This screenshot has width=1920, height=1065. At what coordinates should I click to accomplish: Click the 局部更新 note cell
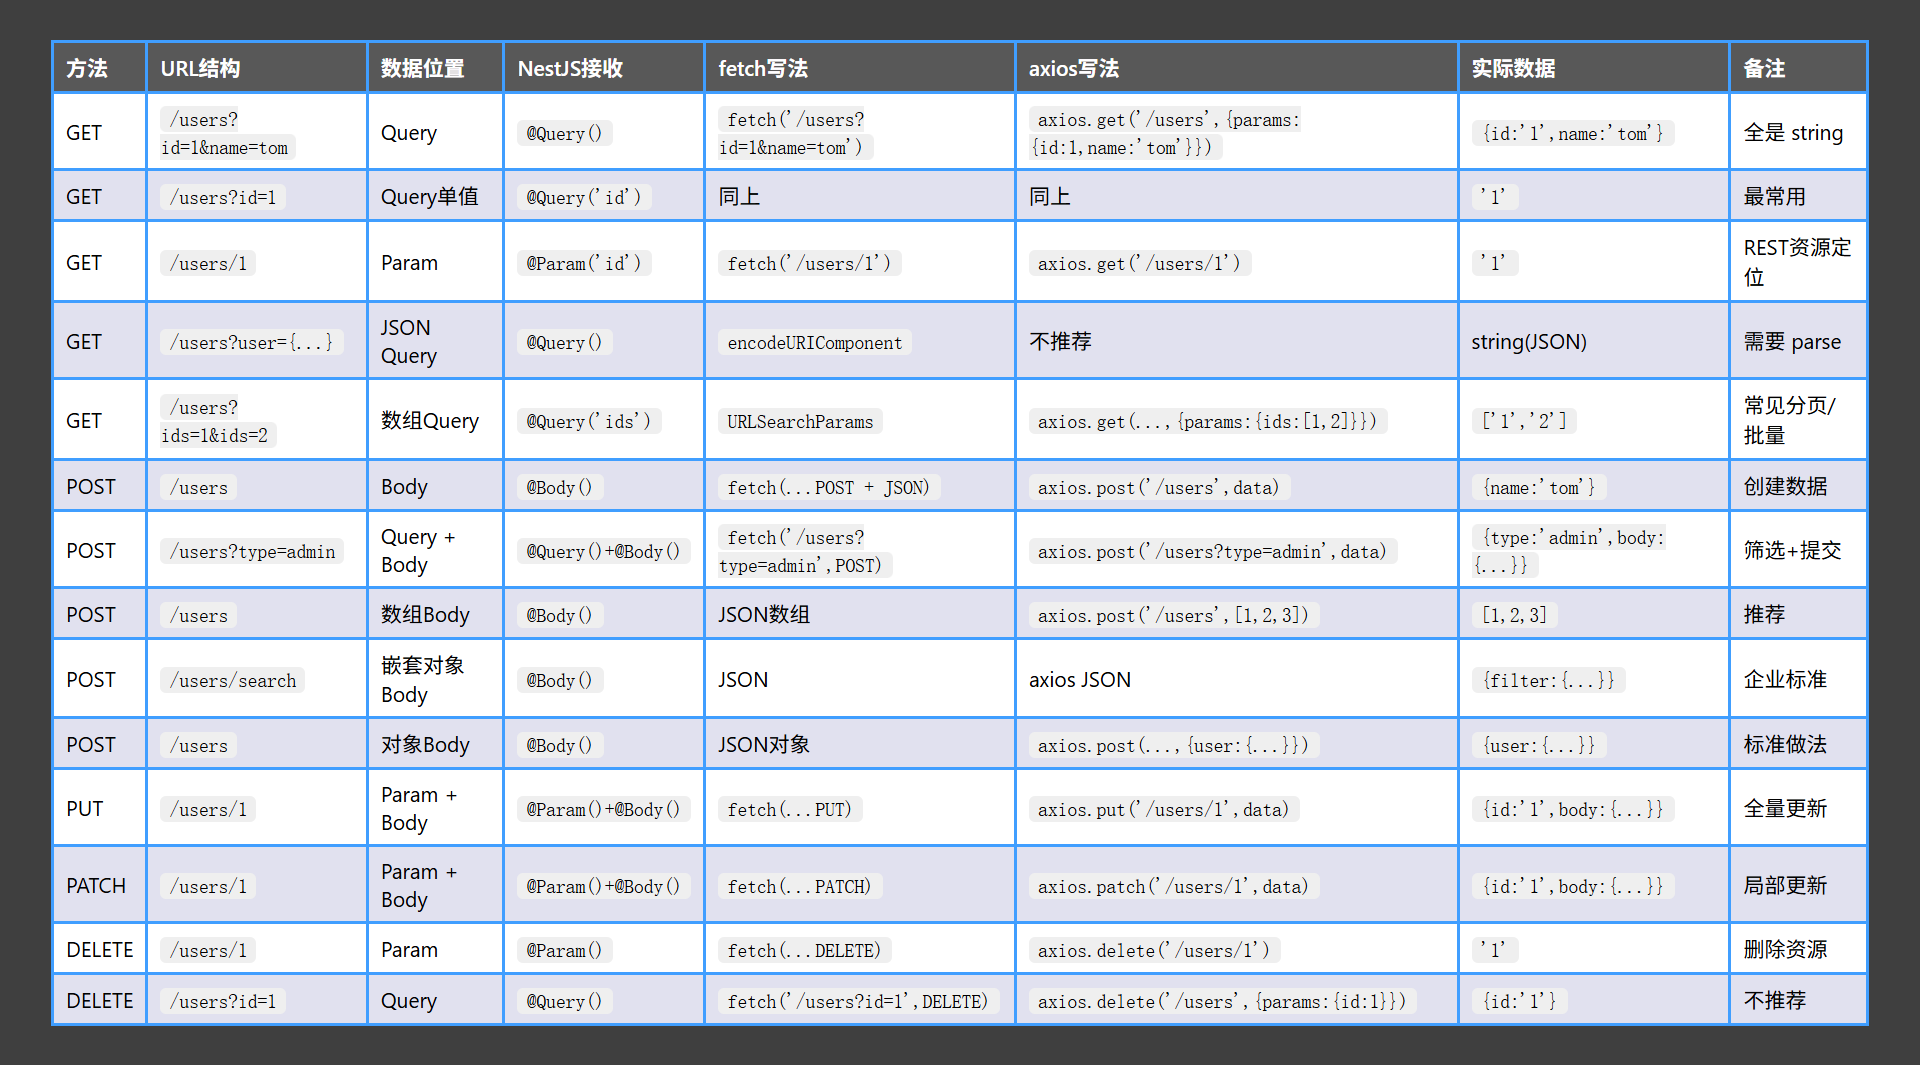click(1798, 886)
